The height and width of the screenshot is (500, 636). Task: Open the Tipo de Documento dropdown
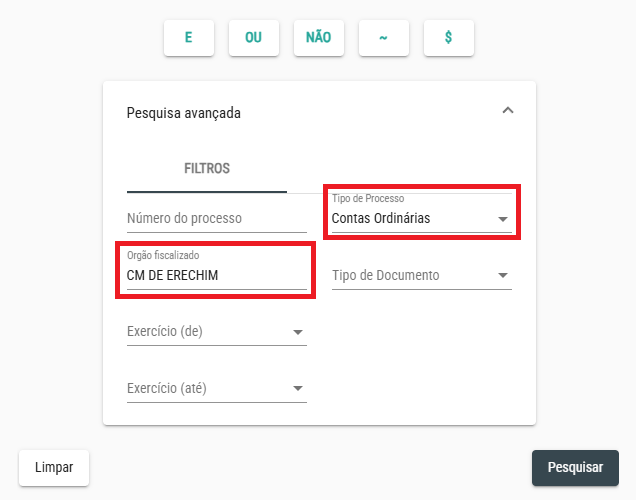pos(421,275)
